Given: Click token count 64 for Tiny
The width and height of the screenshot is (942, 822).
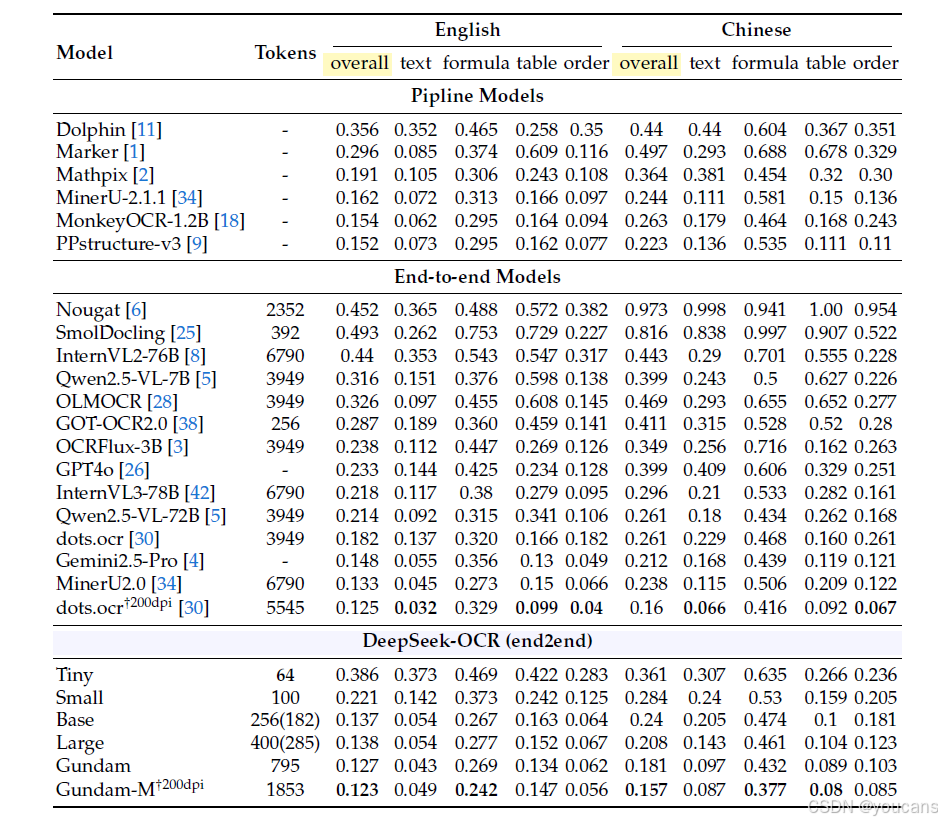Looking at the screenshot, I should (x=285, y=675).
